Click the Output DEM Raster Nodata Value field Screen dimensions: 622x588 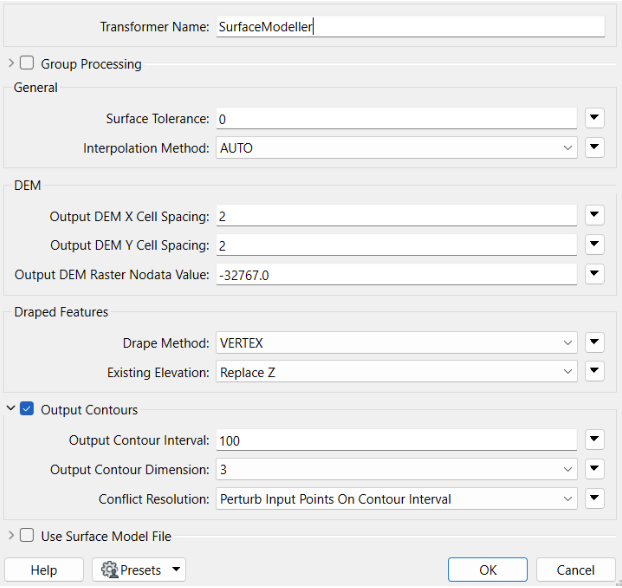tap(396, 275)
